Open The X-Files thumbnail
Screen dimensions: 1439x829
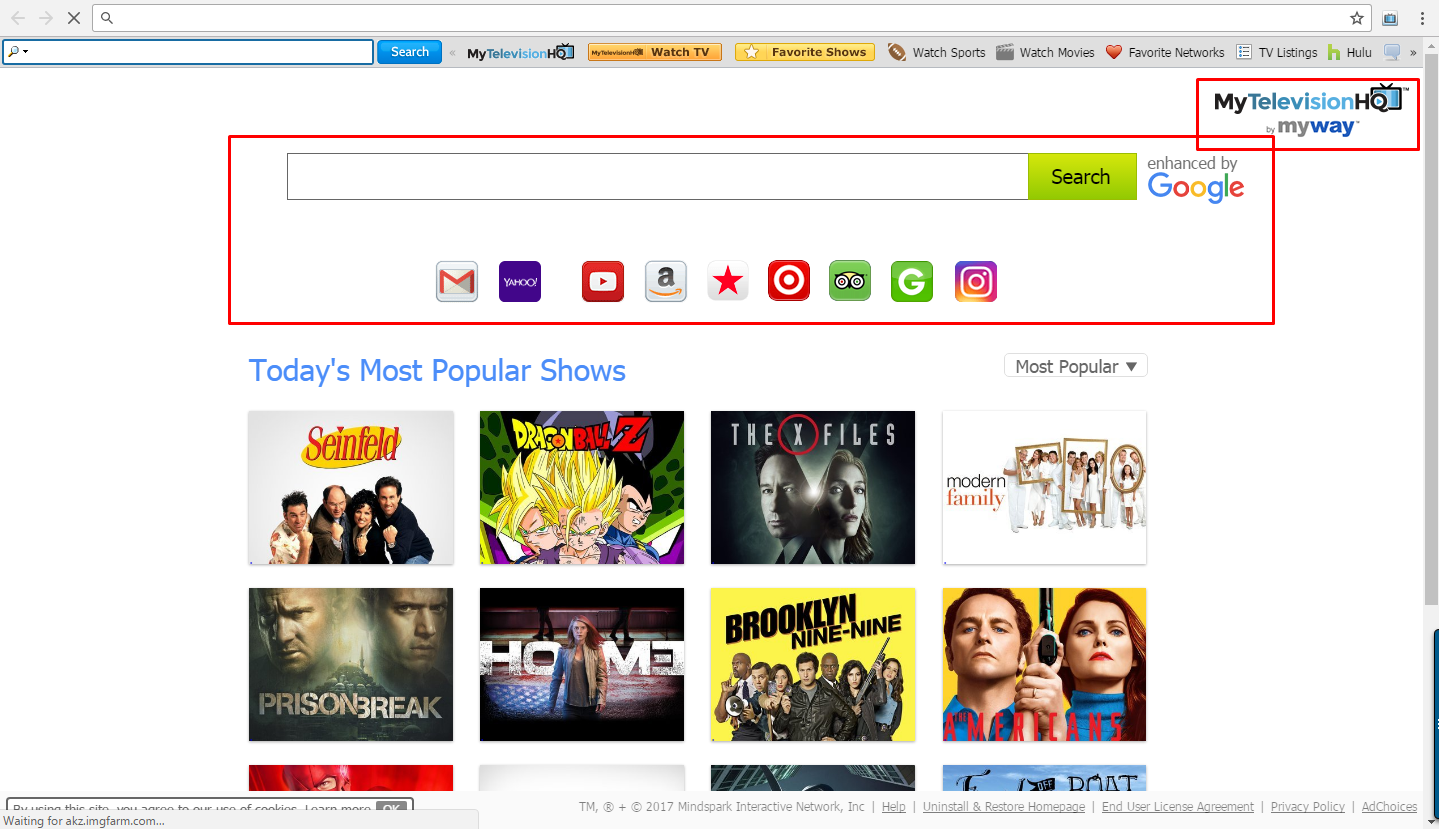[x=813, y=487]
